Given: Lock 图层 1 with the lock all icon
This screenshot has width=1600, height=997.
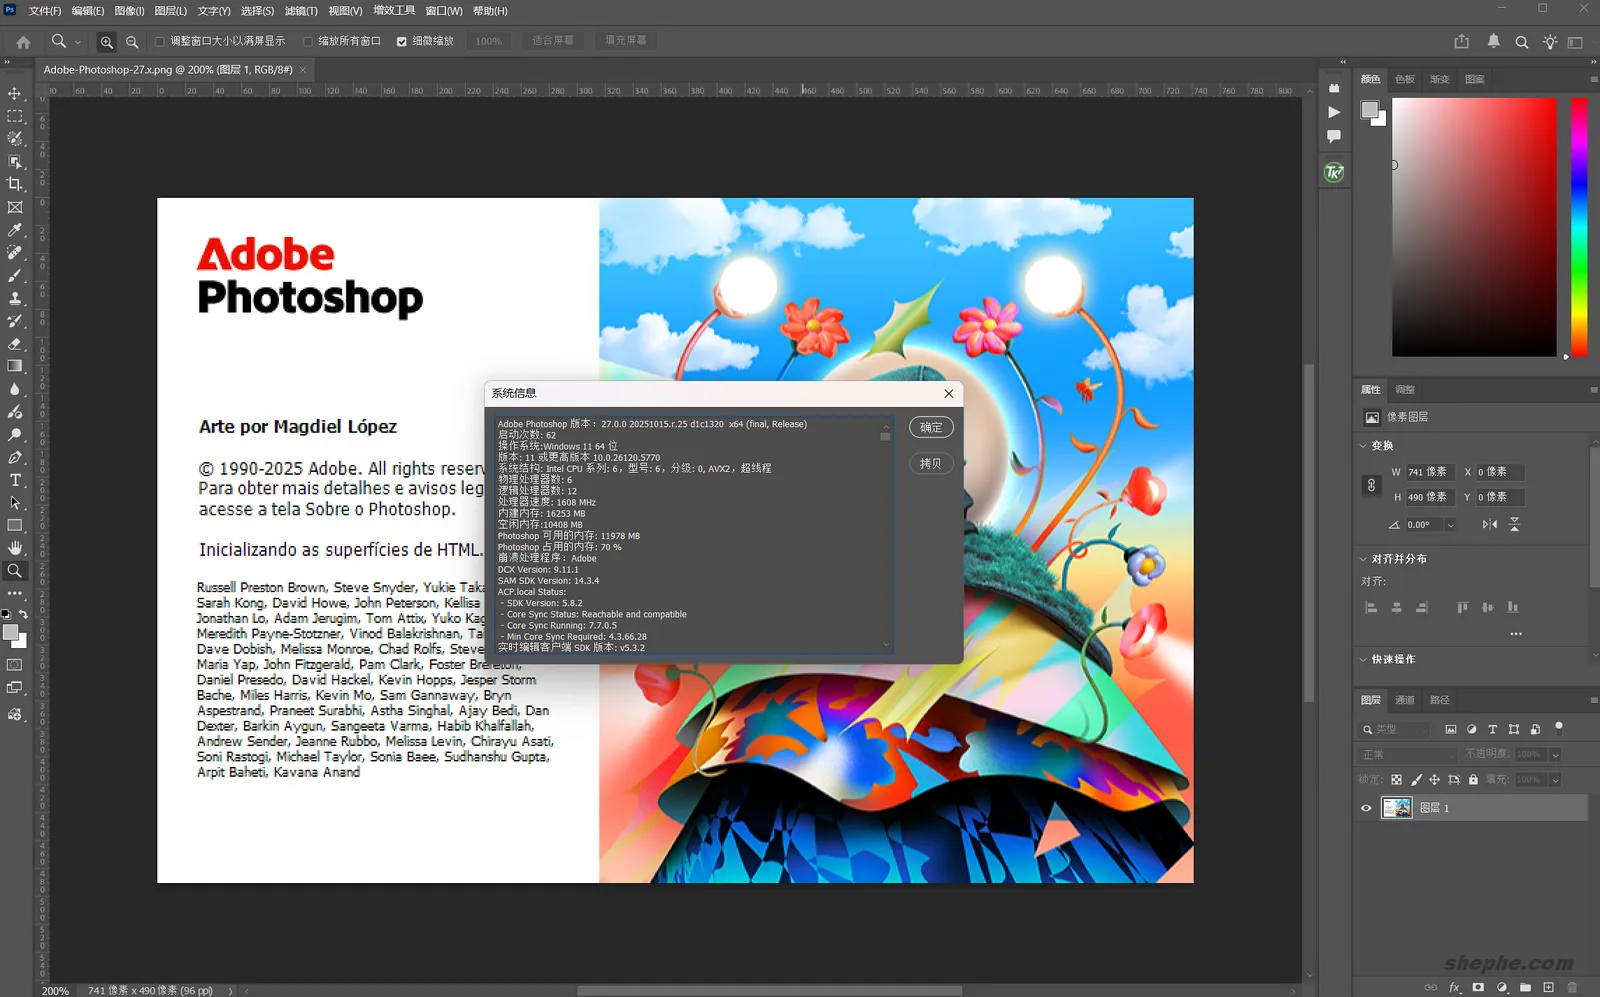Looking at the screenshot, I should coord(1474,780).
